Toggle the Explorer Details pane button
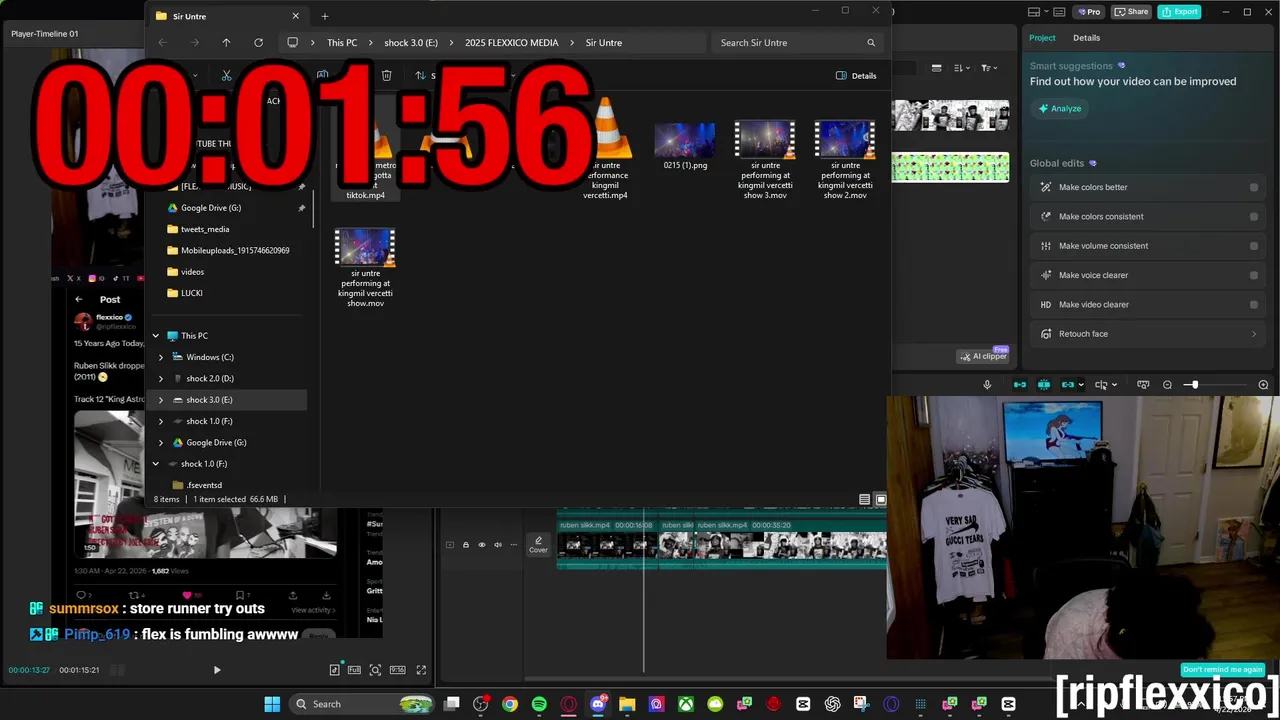The image size is (1280, 720). tap(856, 76)
